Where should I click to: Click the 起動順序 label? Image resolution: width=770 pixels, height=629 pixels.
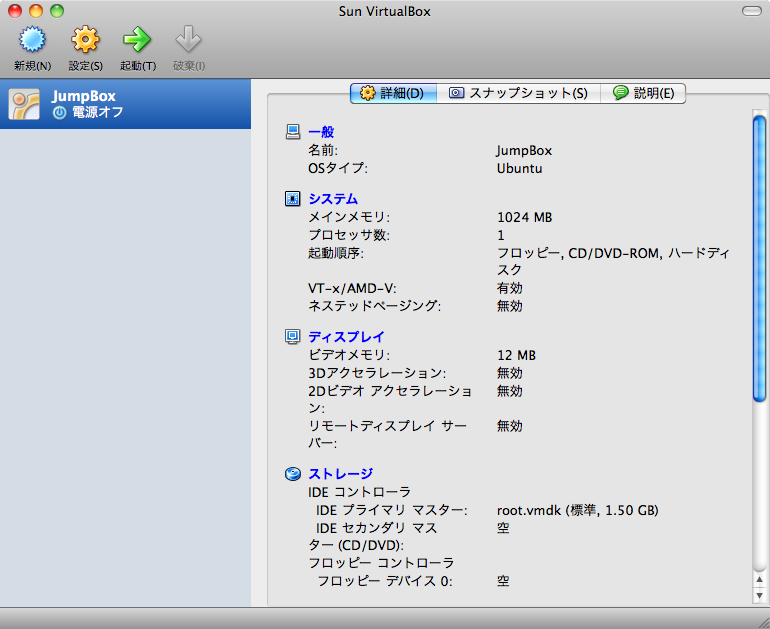coord(336,253)
